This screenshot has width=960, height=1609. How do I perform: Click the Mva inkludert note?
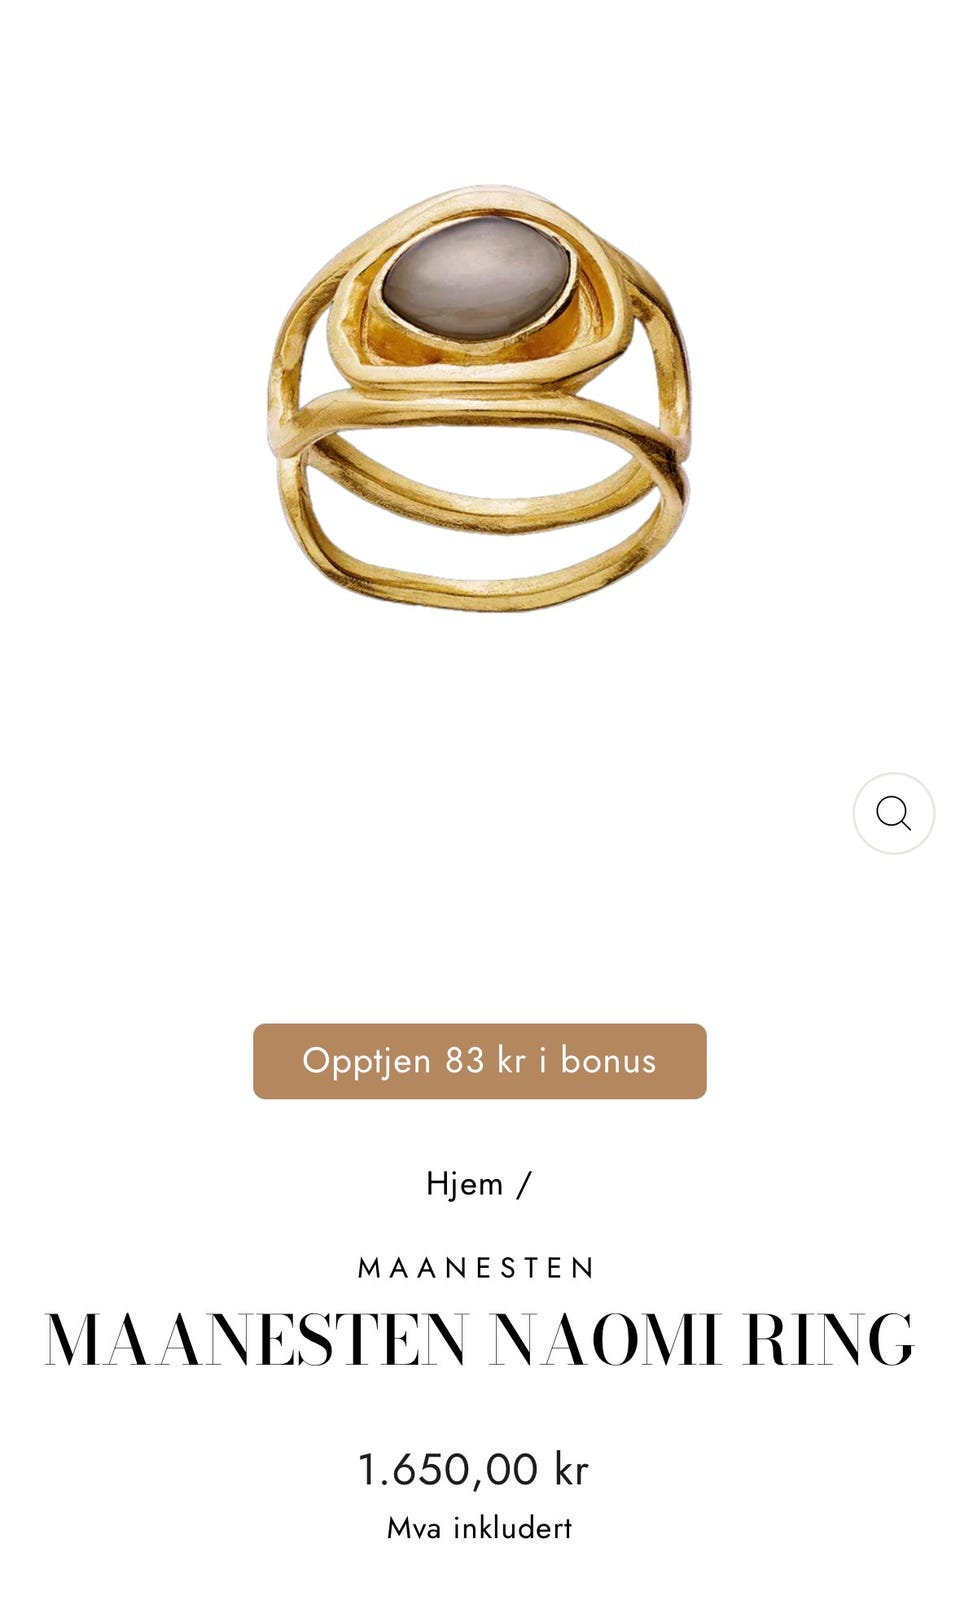point(480,1528)
